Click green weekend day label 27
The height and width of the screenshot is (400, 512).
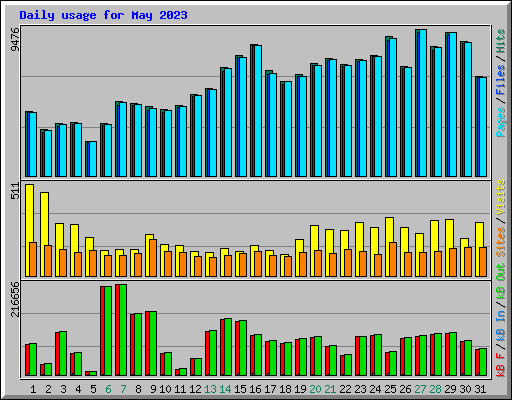click(x=420, y=389)
